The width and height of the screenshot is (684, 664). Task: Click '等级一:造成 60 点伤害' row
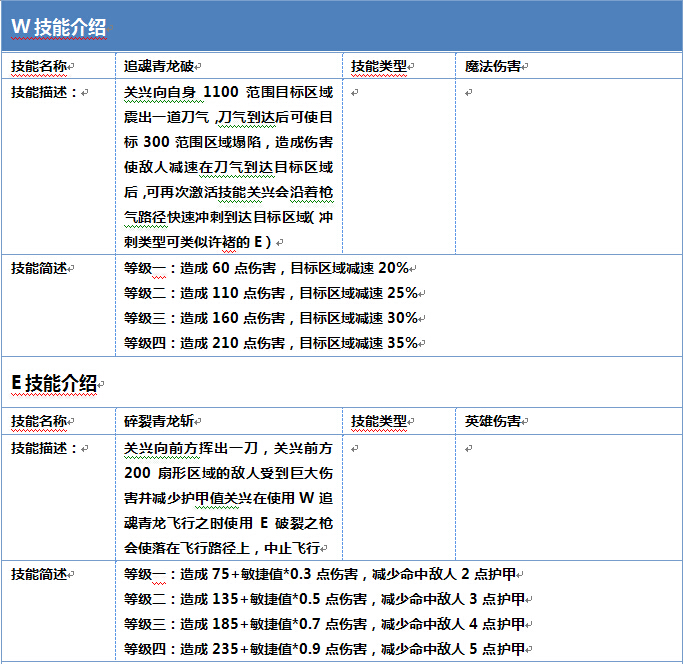(x=267, y=268)
